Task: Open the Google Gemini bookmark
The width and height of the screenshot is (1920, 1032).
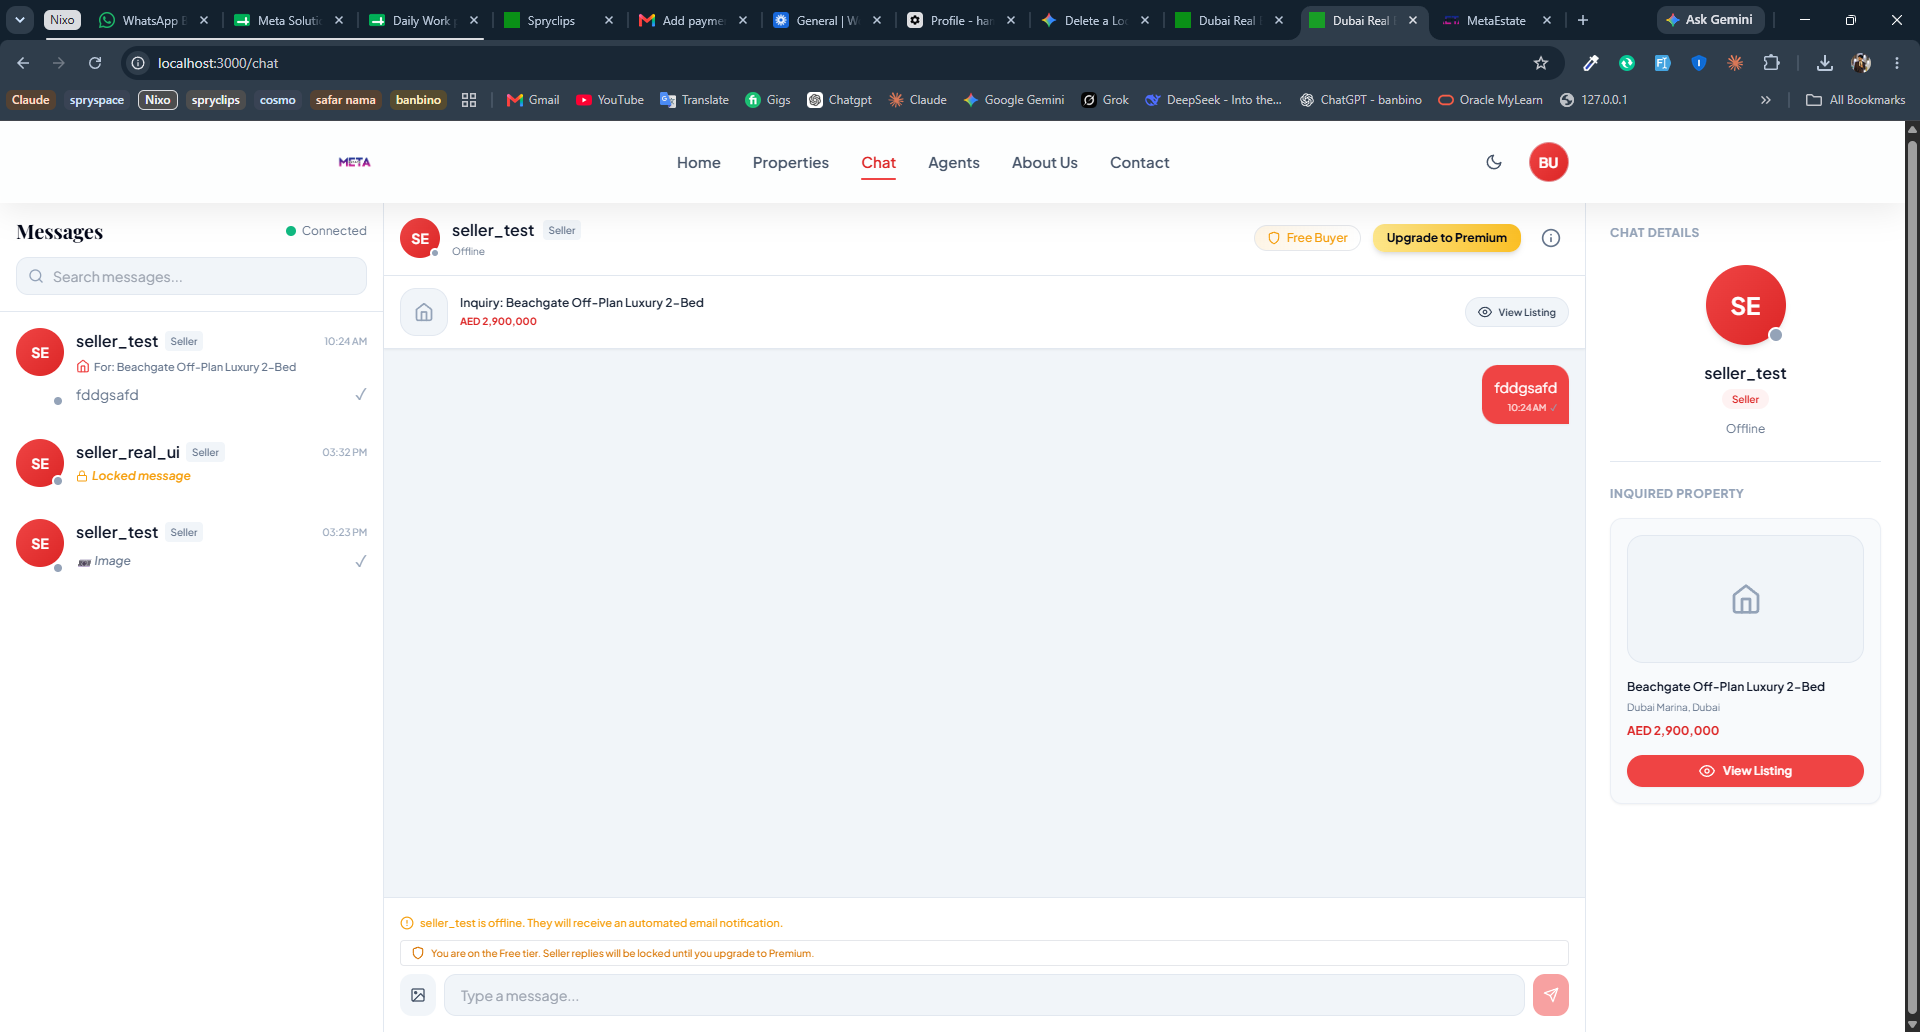Action: coord(1013,100)
